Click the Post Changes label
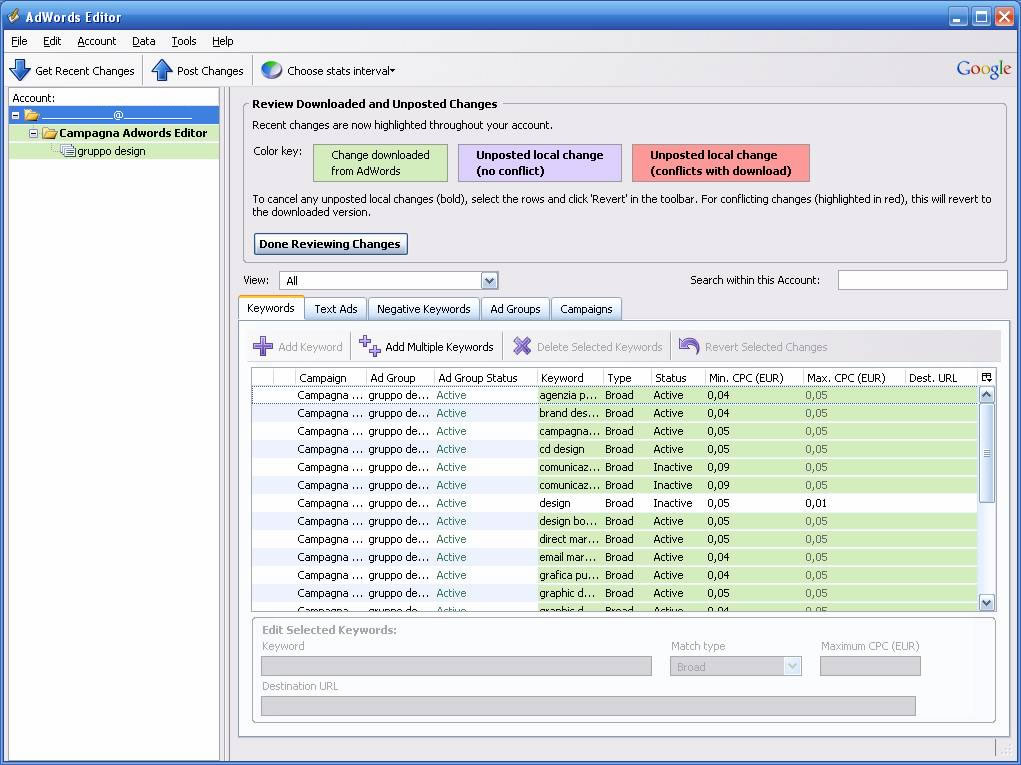1021x765 pixels. (210, 70)
